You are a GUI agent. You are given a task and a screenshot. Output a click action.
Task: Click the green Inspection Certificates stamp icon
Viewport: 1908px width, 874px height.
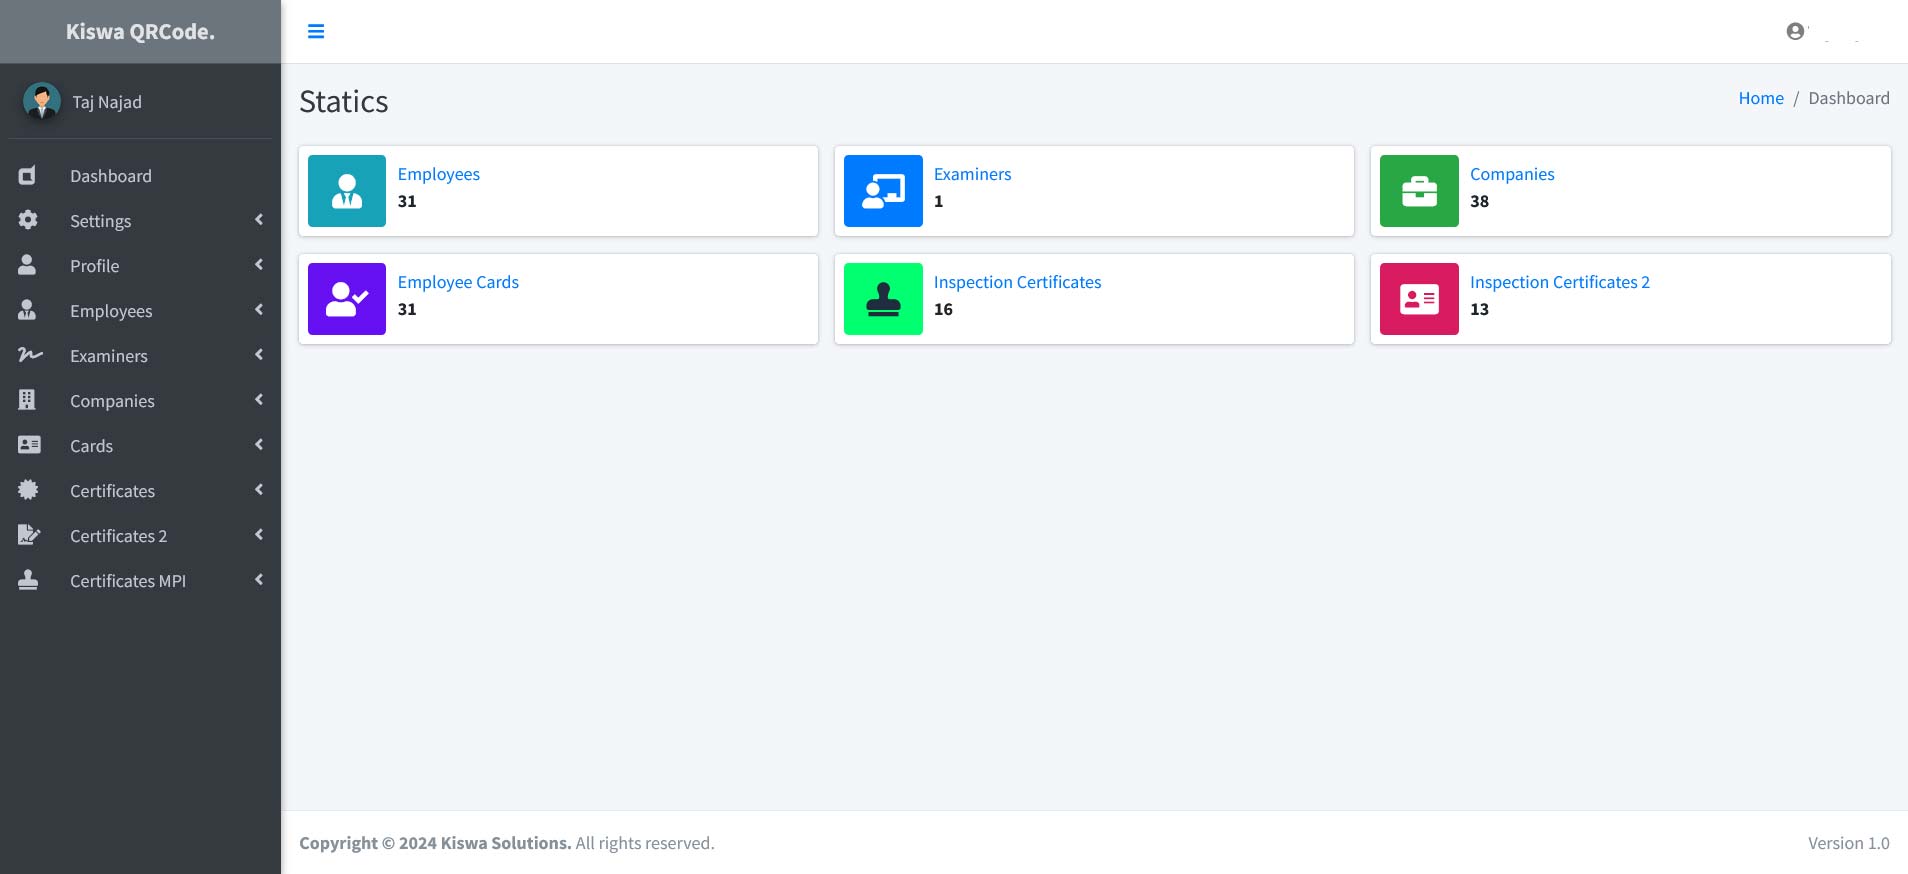883,299
